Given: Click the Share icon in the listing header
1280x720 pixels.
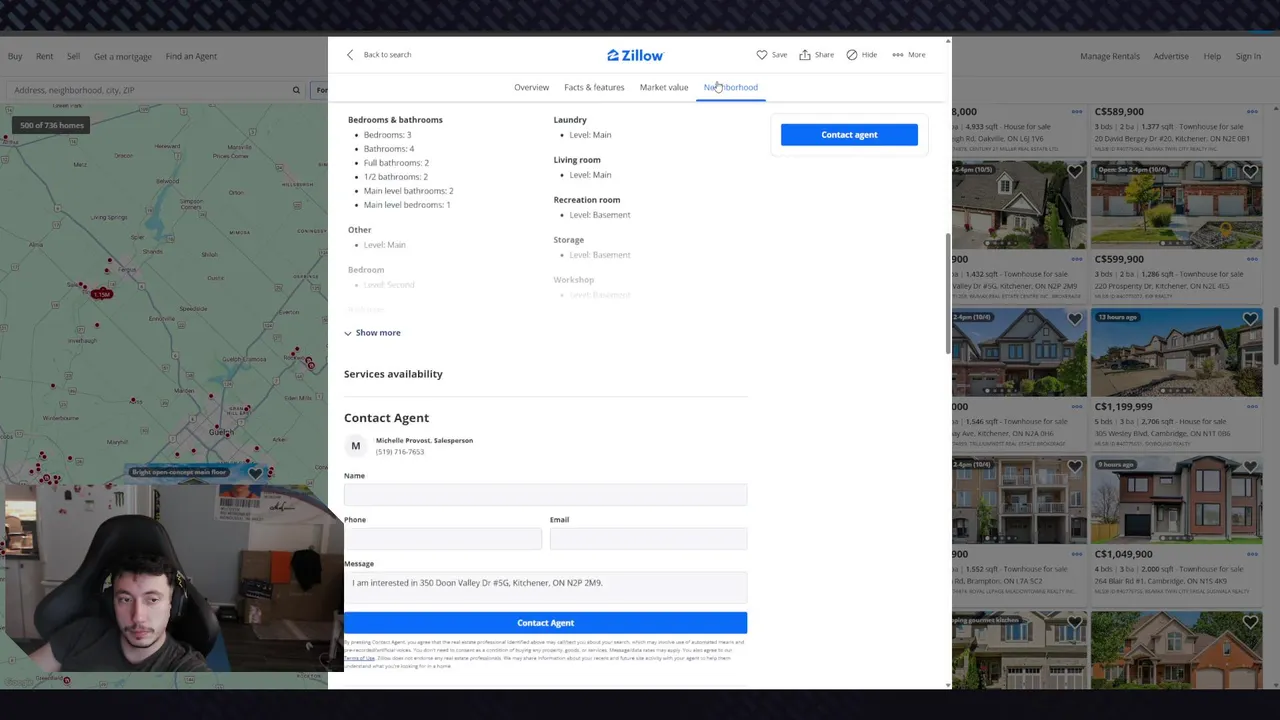Looking at the screenshot, I should 805,55.
